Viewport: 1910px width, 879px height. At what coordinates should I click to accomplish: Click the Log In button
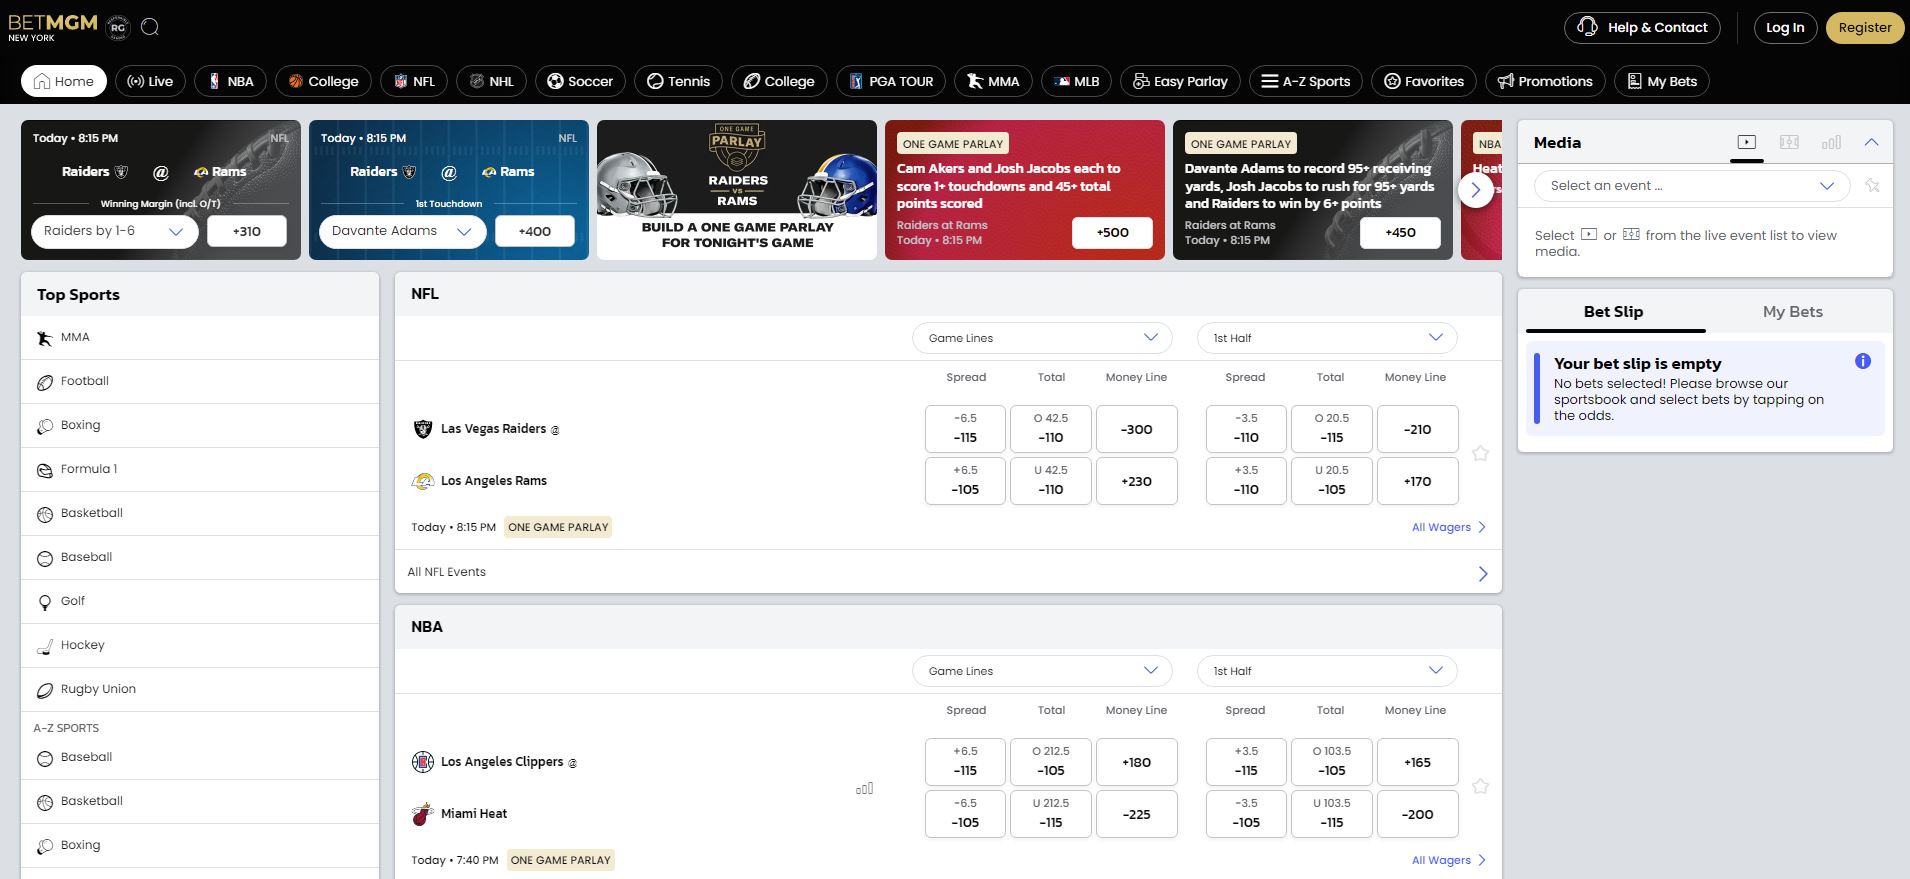tap(1785, 28)
